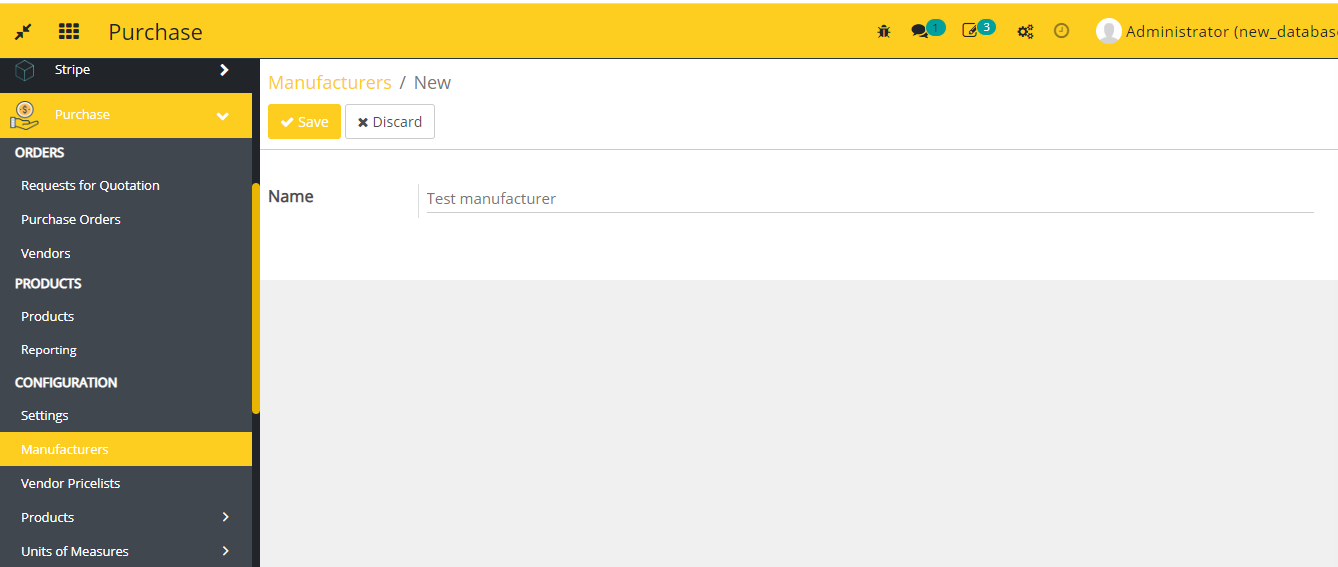
Task: Go back via Manufacturers breadcrumb link
Action: pos(330,83)
